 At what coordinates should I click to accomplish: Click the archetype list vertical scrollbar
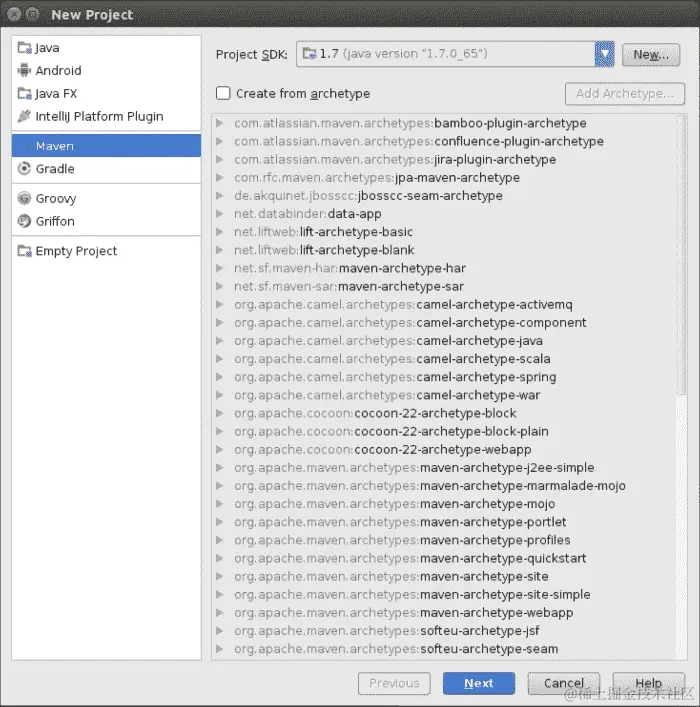681,255
